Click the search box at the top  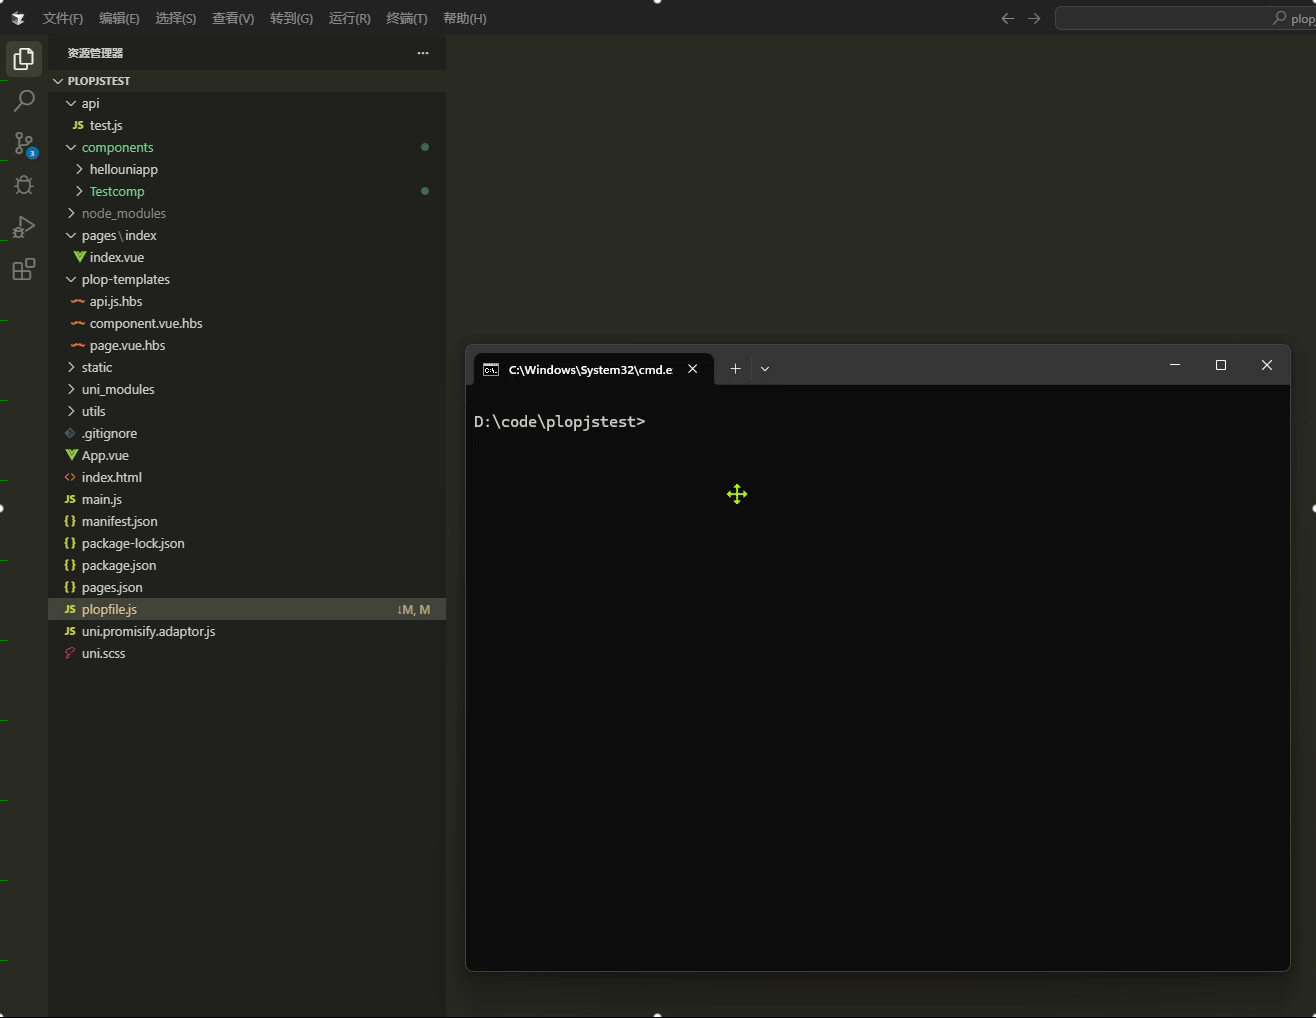(x=1180, y=17)
